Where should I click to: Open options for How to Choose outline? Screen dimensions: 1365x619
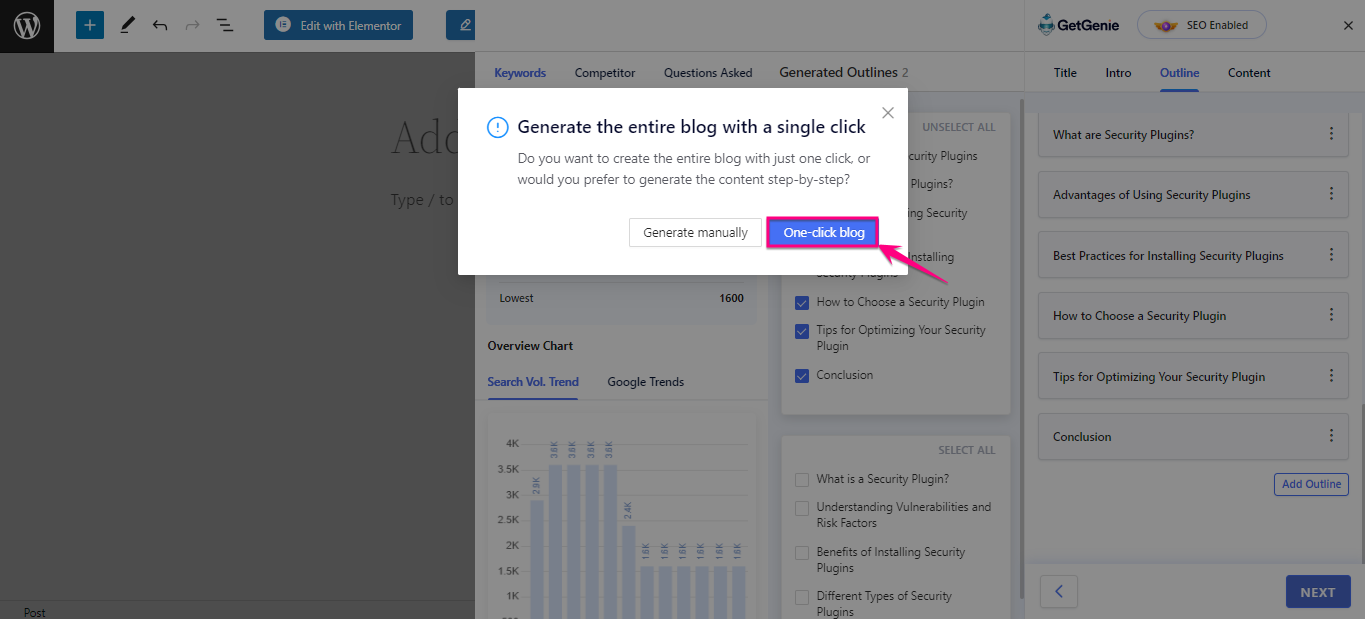tap(1331, 315)
